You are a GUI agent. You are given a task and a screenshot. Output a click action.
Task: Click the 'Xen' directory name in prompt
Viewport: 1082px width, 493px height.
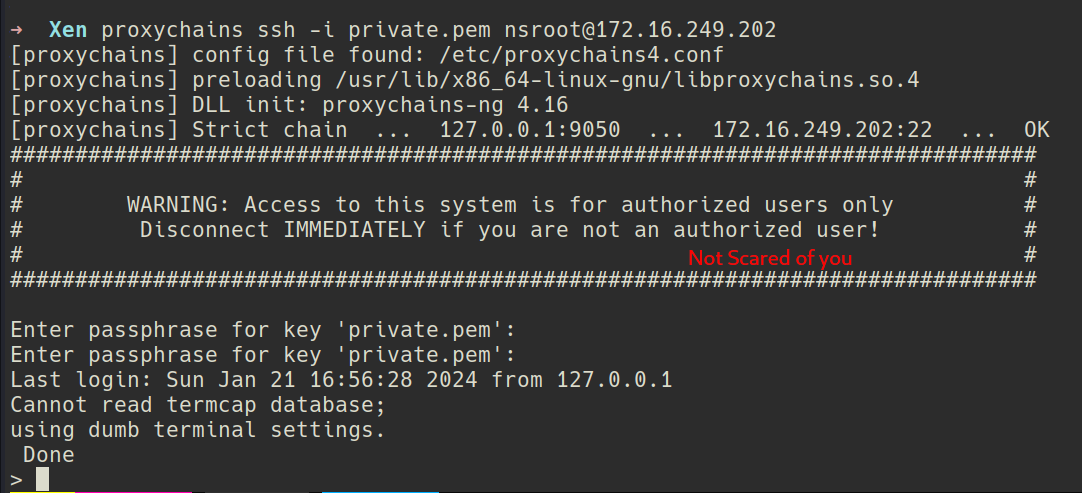tap(67, 30)
